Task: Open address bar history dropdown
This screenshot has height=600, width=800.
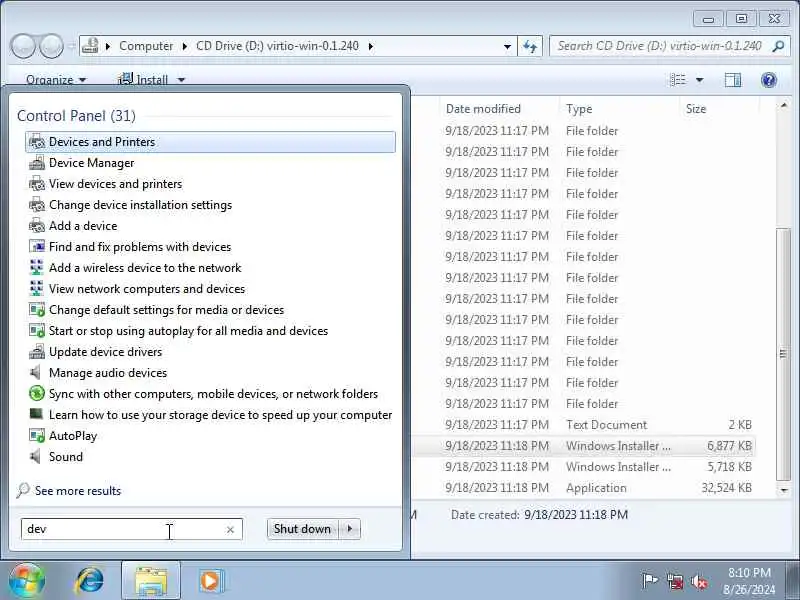Action: click(507, 46)
